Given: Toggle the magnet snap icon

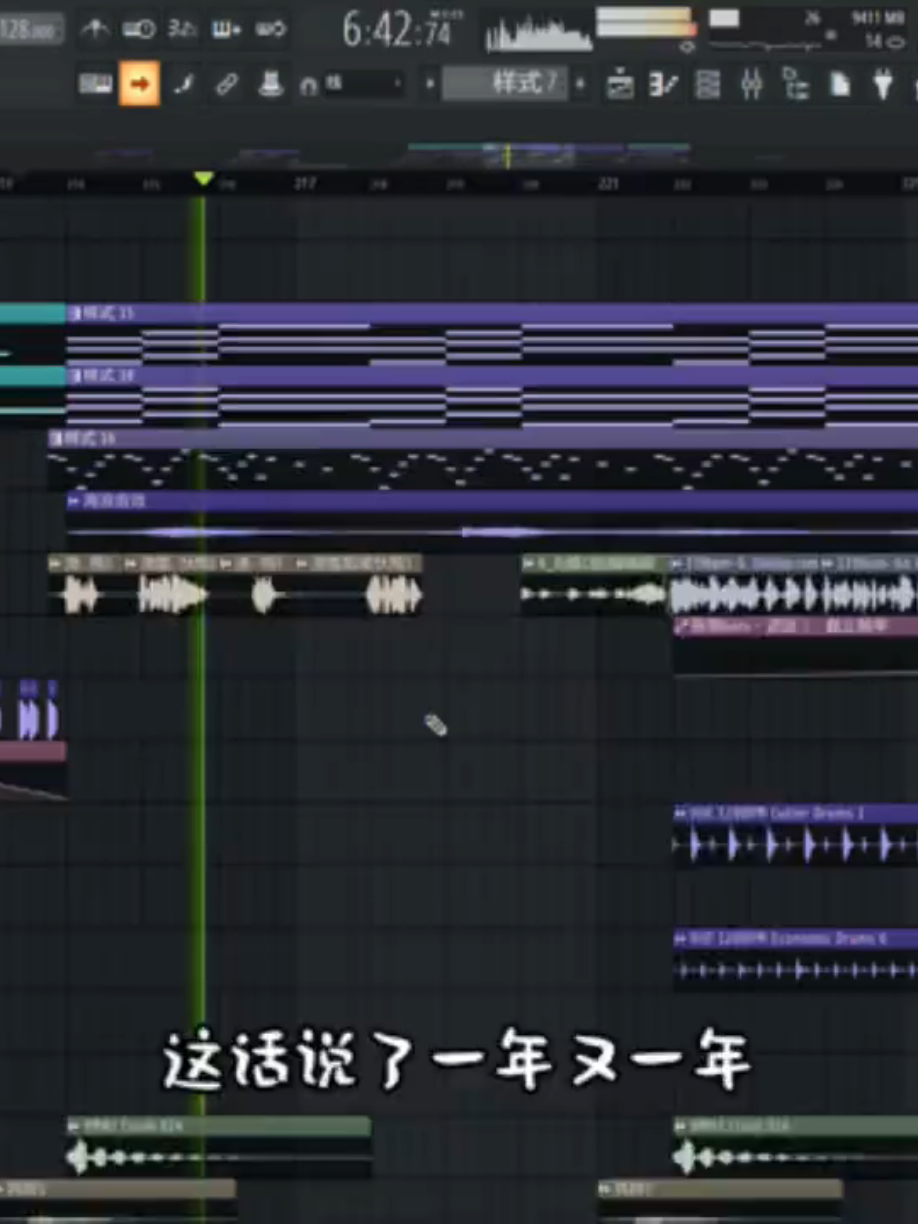Looking at the screenshot, I should click(309, 87).
